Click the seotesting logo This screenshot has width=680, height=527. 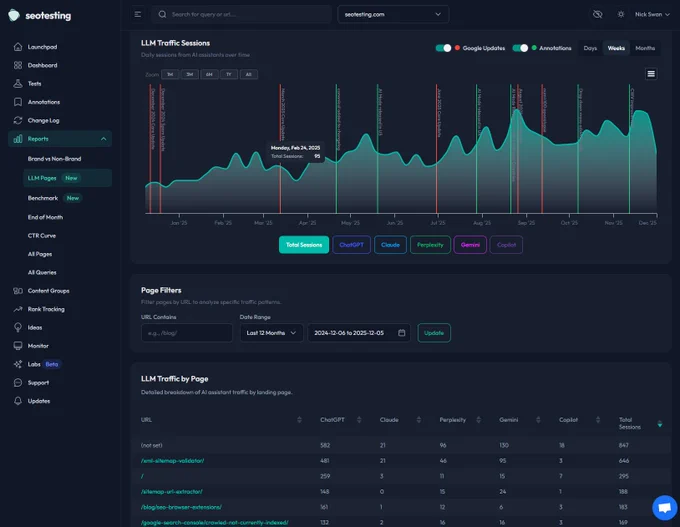(39, 15)
